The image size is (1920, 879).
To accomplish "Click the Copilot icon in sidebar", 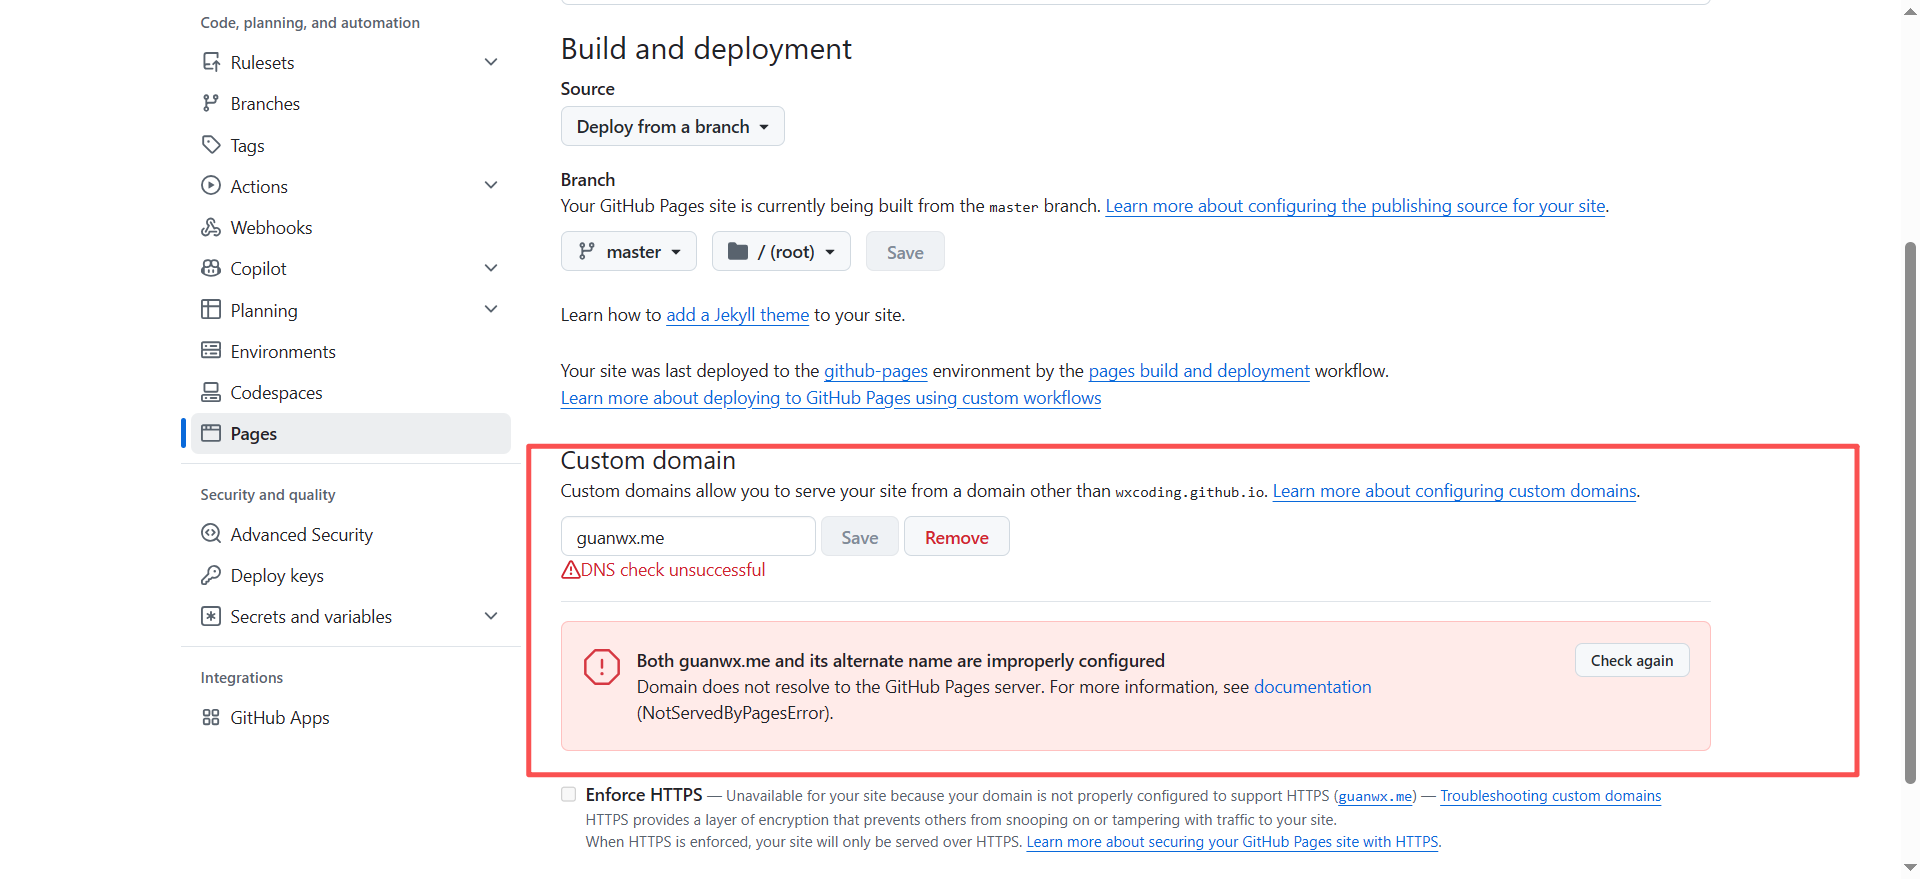I will point(211,268).
